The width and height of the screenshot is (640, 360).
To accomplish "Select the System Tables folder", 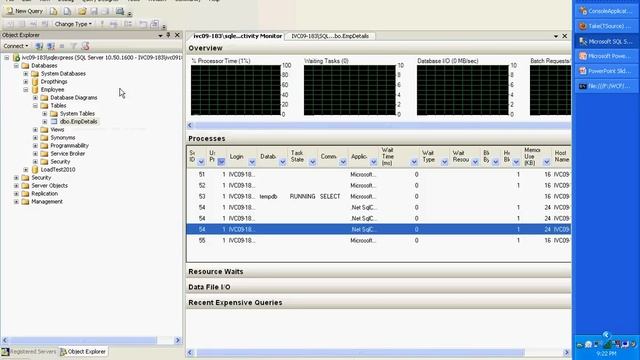I will pos(77,113).
